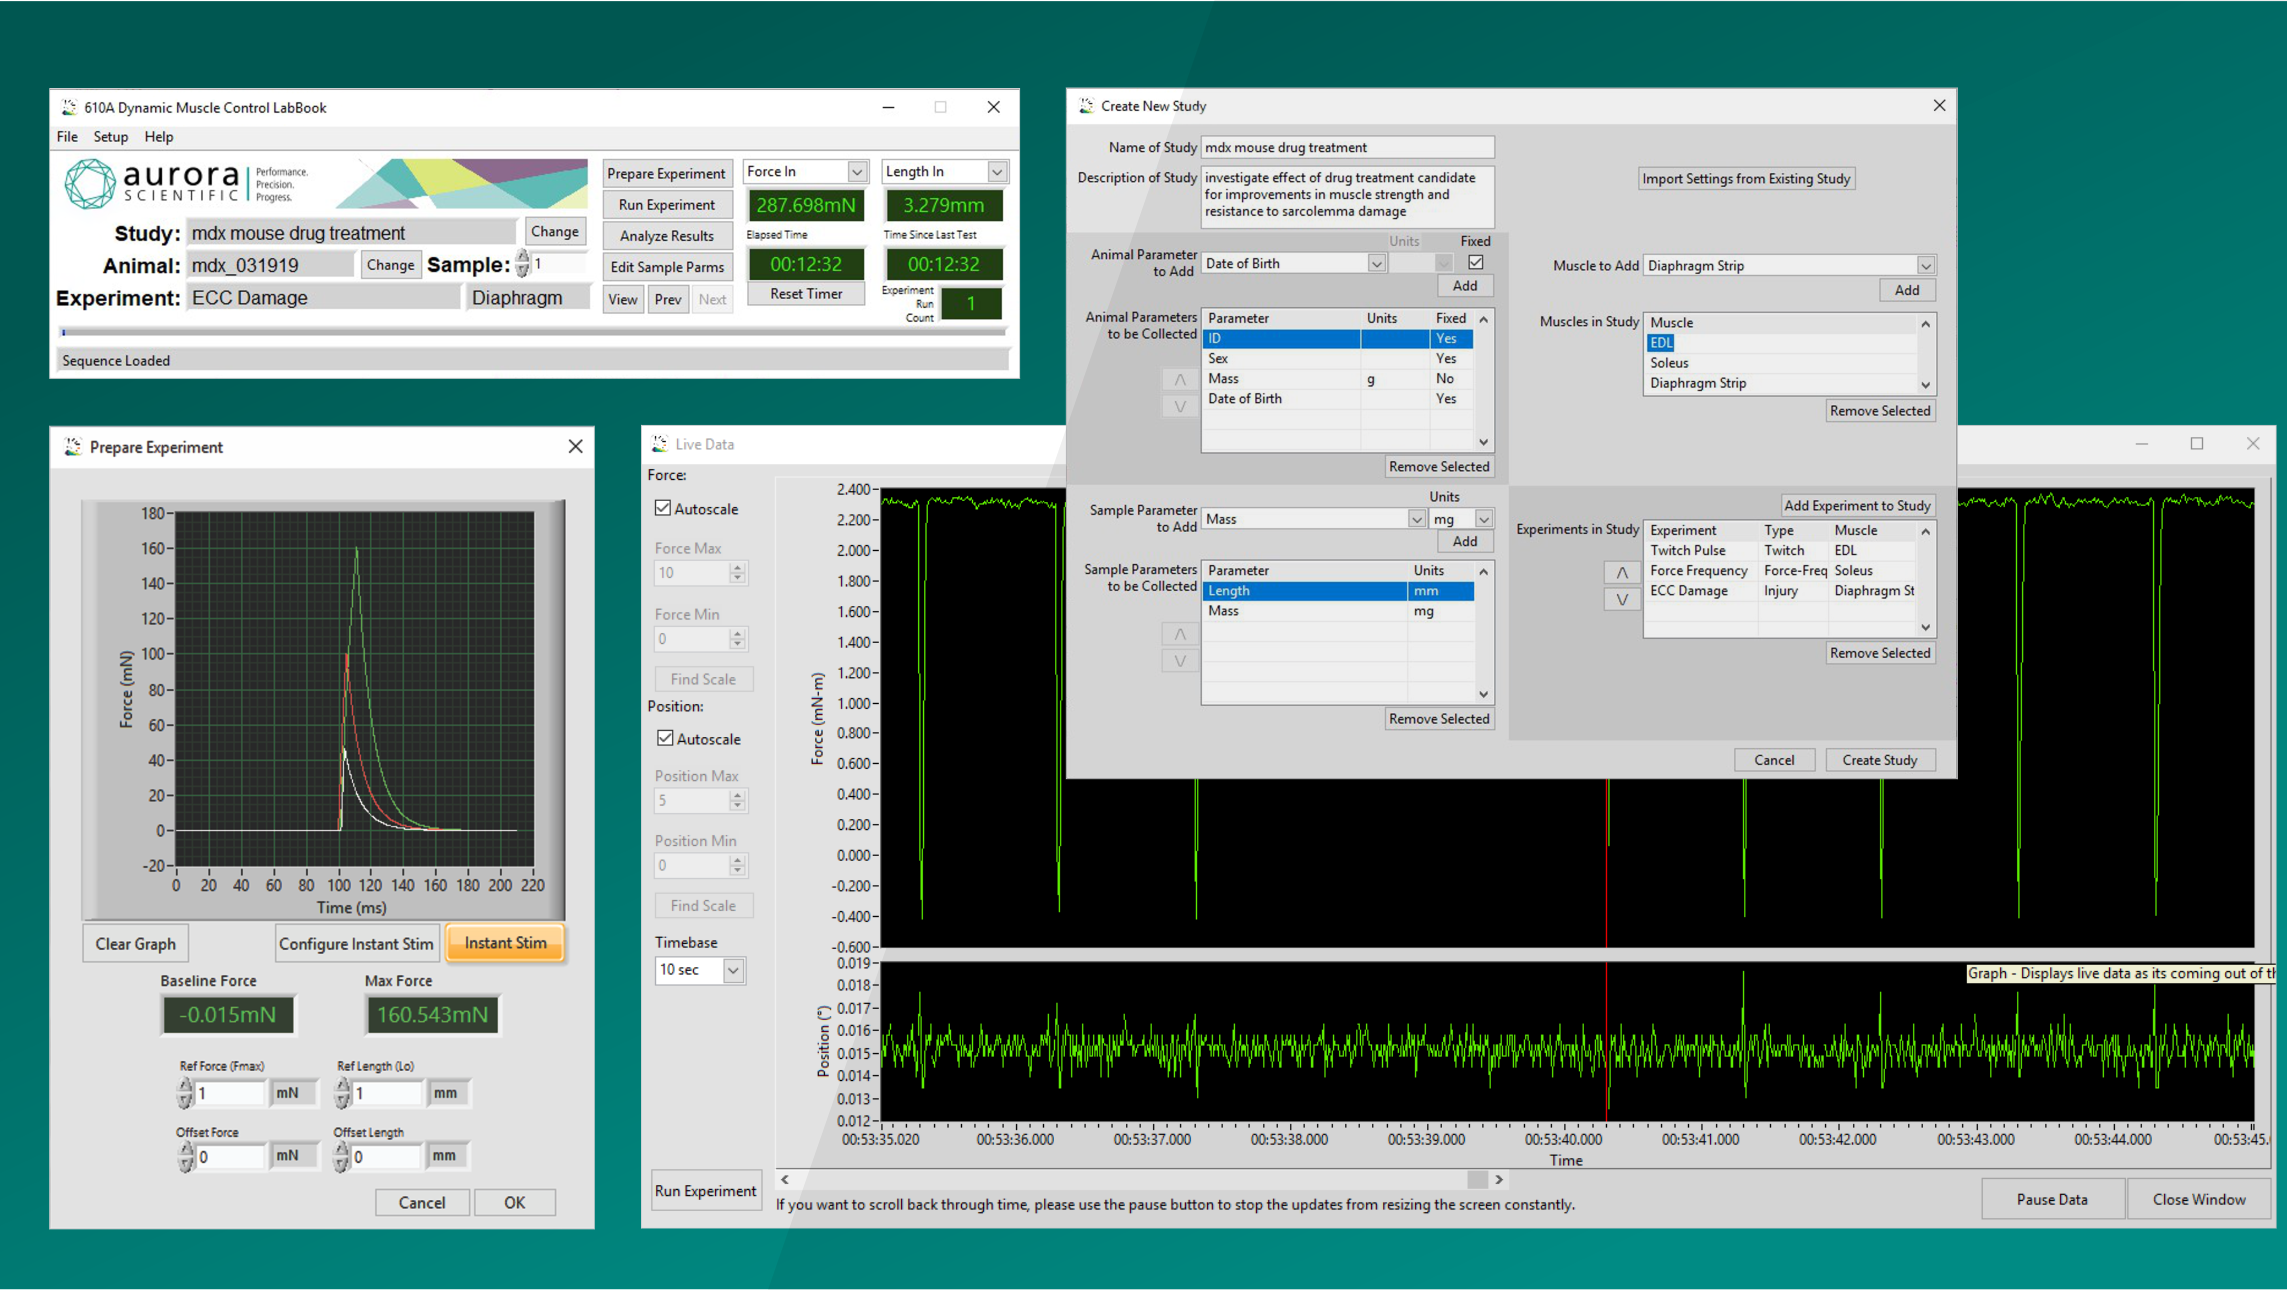
Task: Select ECC Damage experiment row
Action: pos(1780,591)
